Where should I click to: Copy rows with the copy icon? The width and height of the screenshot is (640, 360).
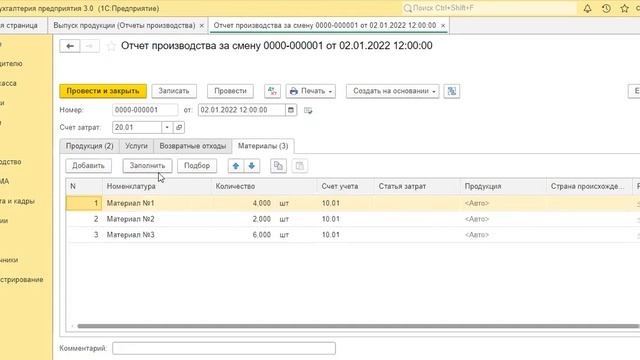click(x=278, y=166)
